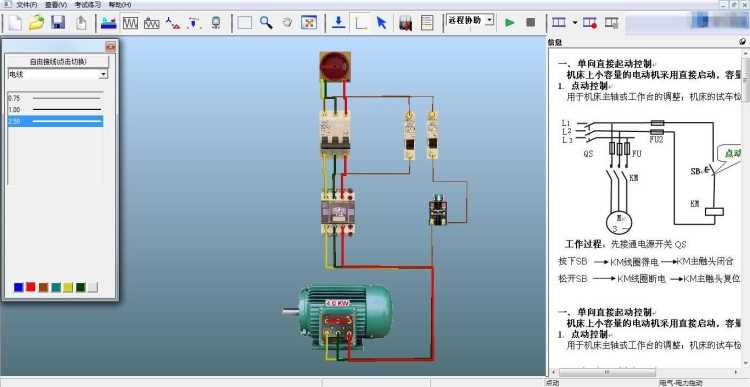The width and height of the screenshot is (750, 387).
Task: Click the blue download arrow icon
Action: coord(339,22)
